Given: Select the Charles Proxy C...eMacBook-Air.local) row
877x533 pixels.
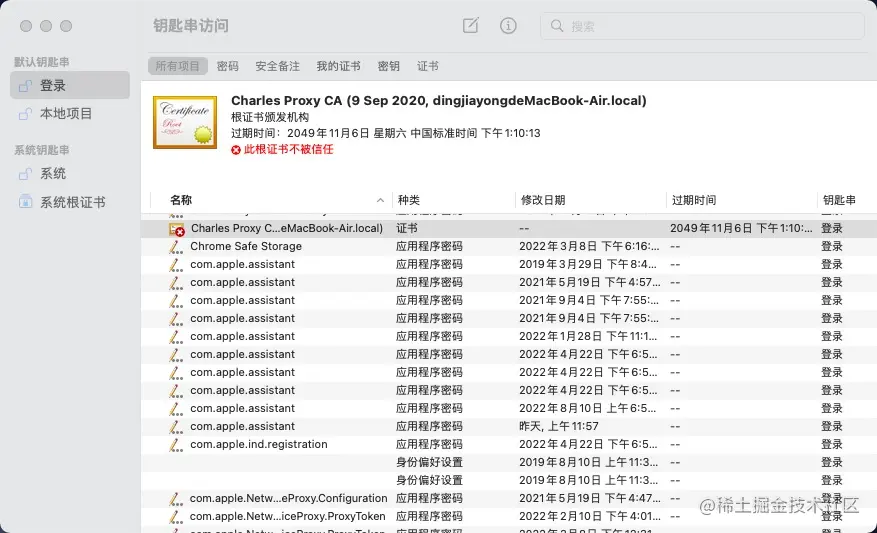Looking at the screenshot, I should point(508,228).
